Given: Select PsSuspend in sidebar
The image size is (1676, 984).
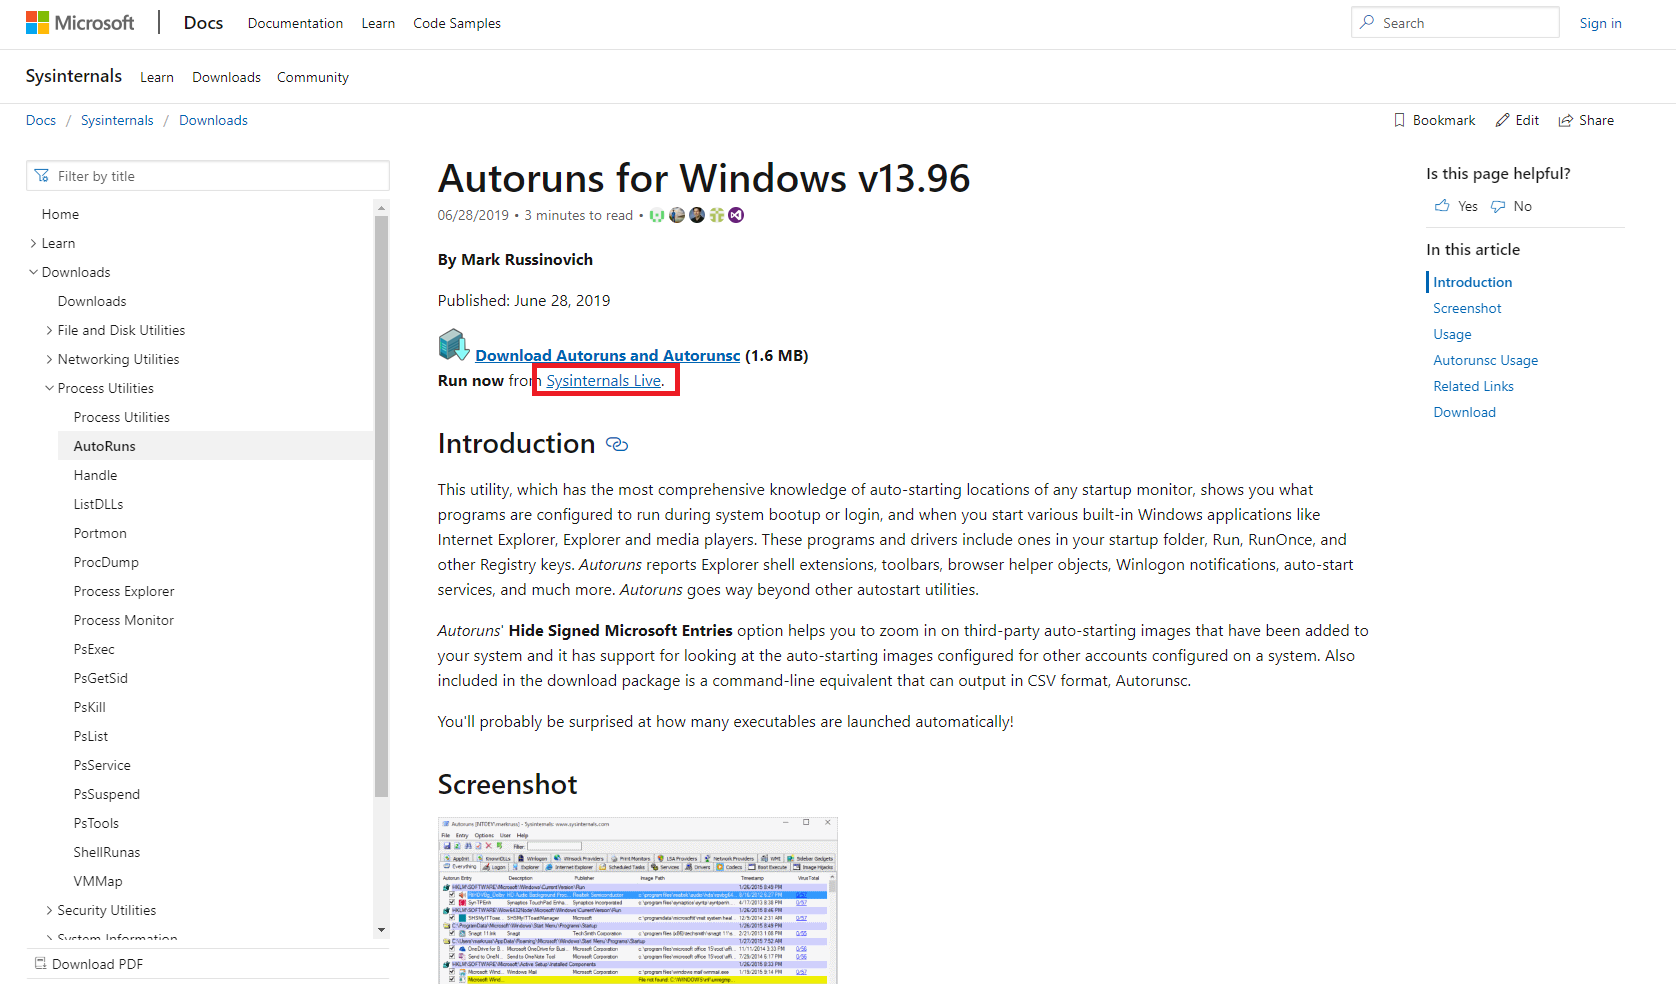Looking at the screenshot, I should pos(107,794).
